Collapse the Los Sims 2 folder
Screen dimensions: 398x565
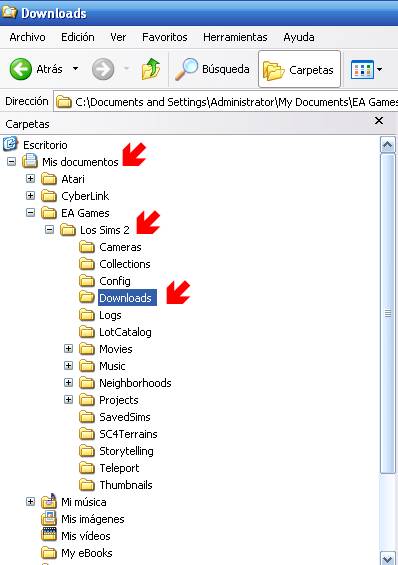coord(49,230)
